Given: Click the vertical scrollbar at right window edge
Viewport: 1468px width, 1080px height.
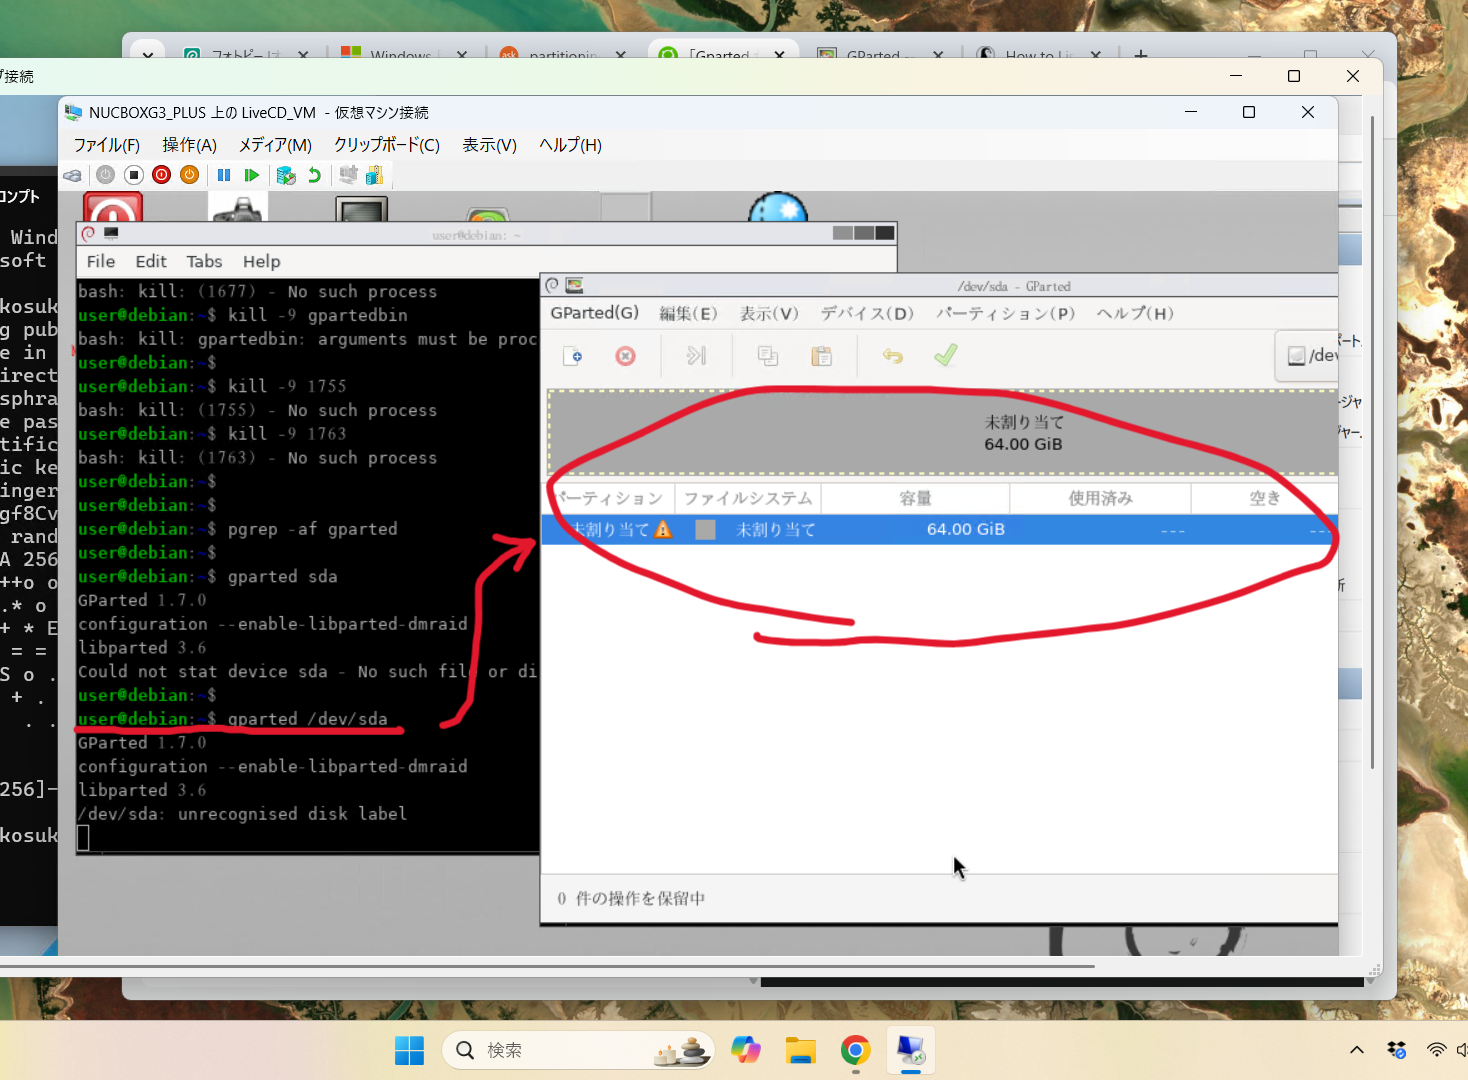Looking at the screenshot, I should pyautogui.click(x=1372, y=440).
